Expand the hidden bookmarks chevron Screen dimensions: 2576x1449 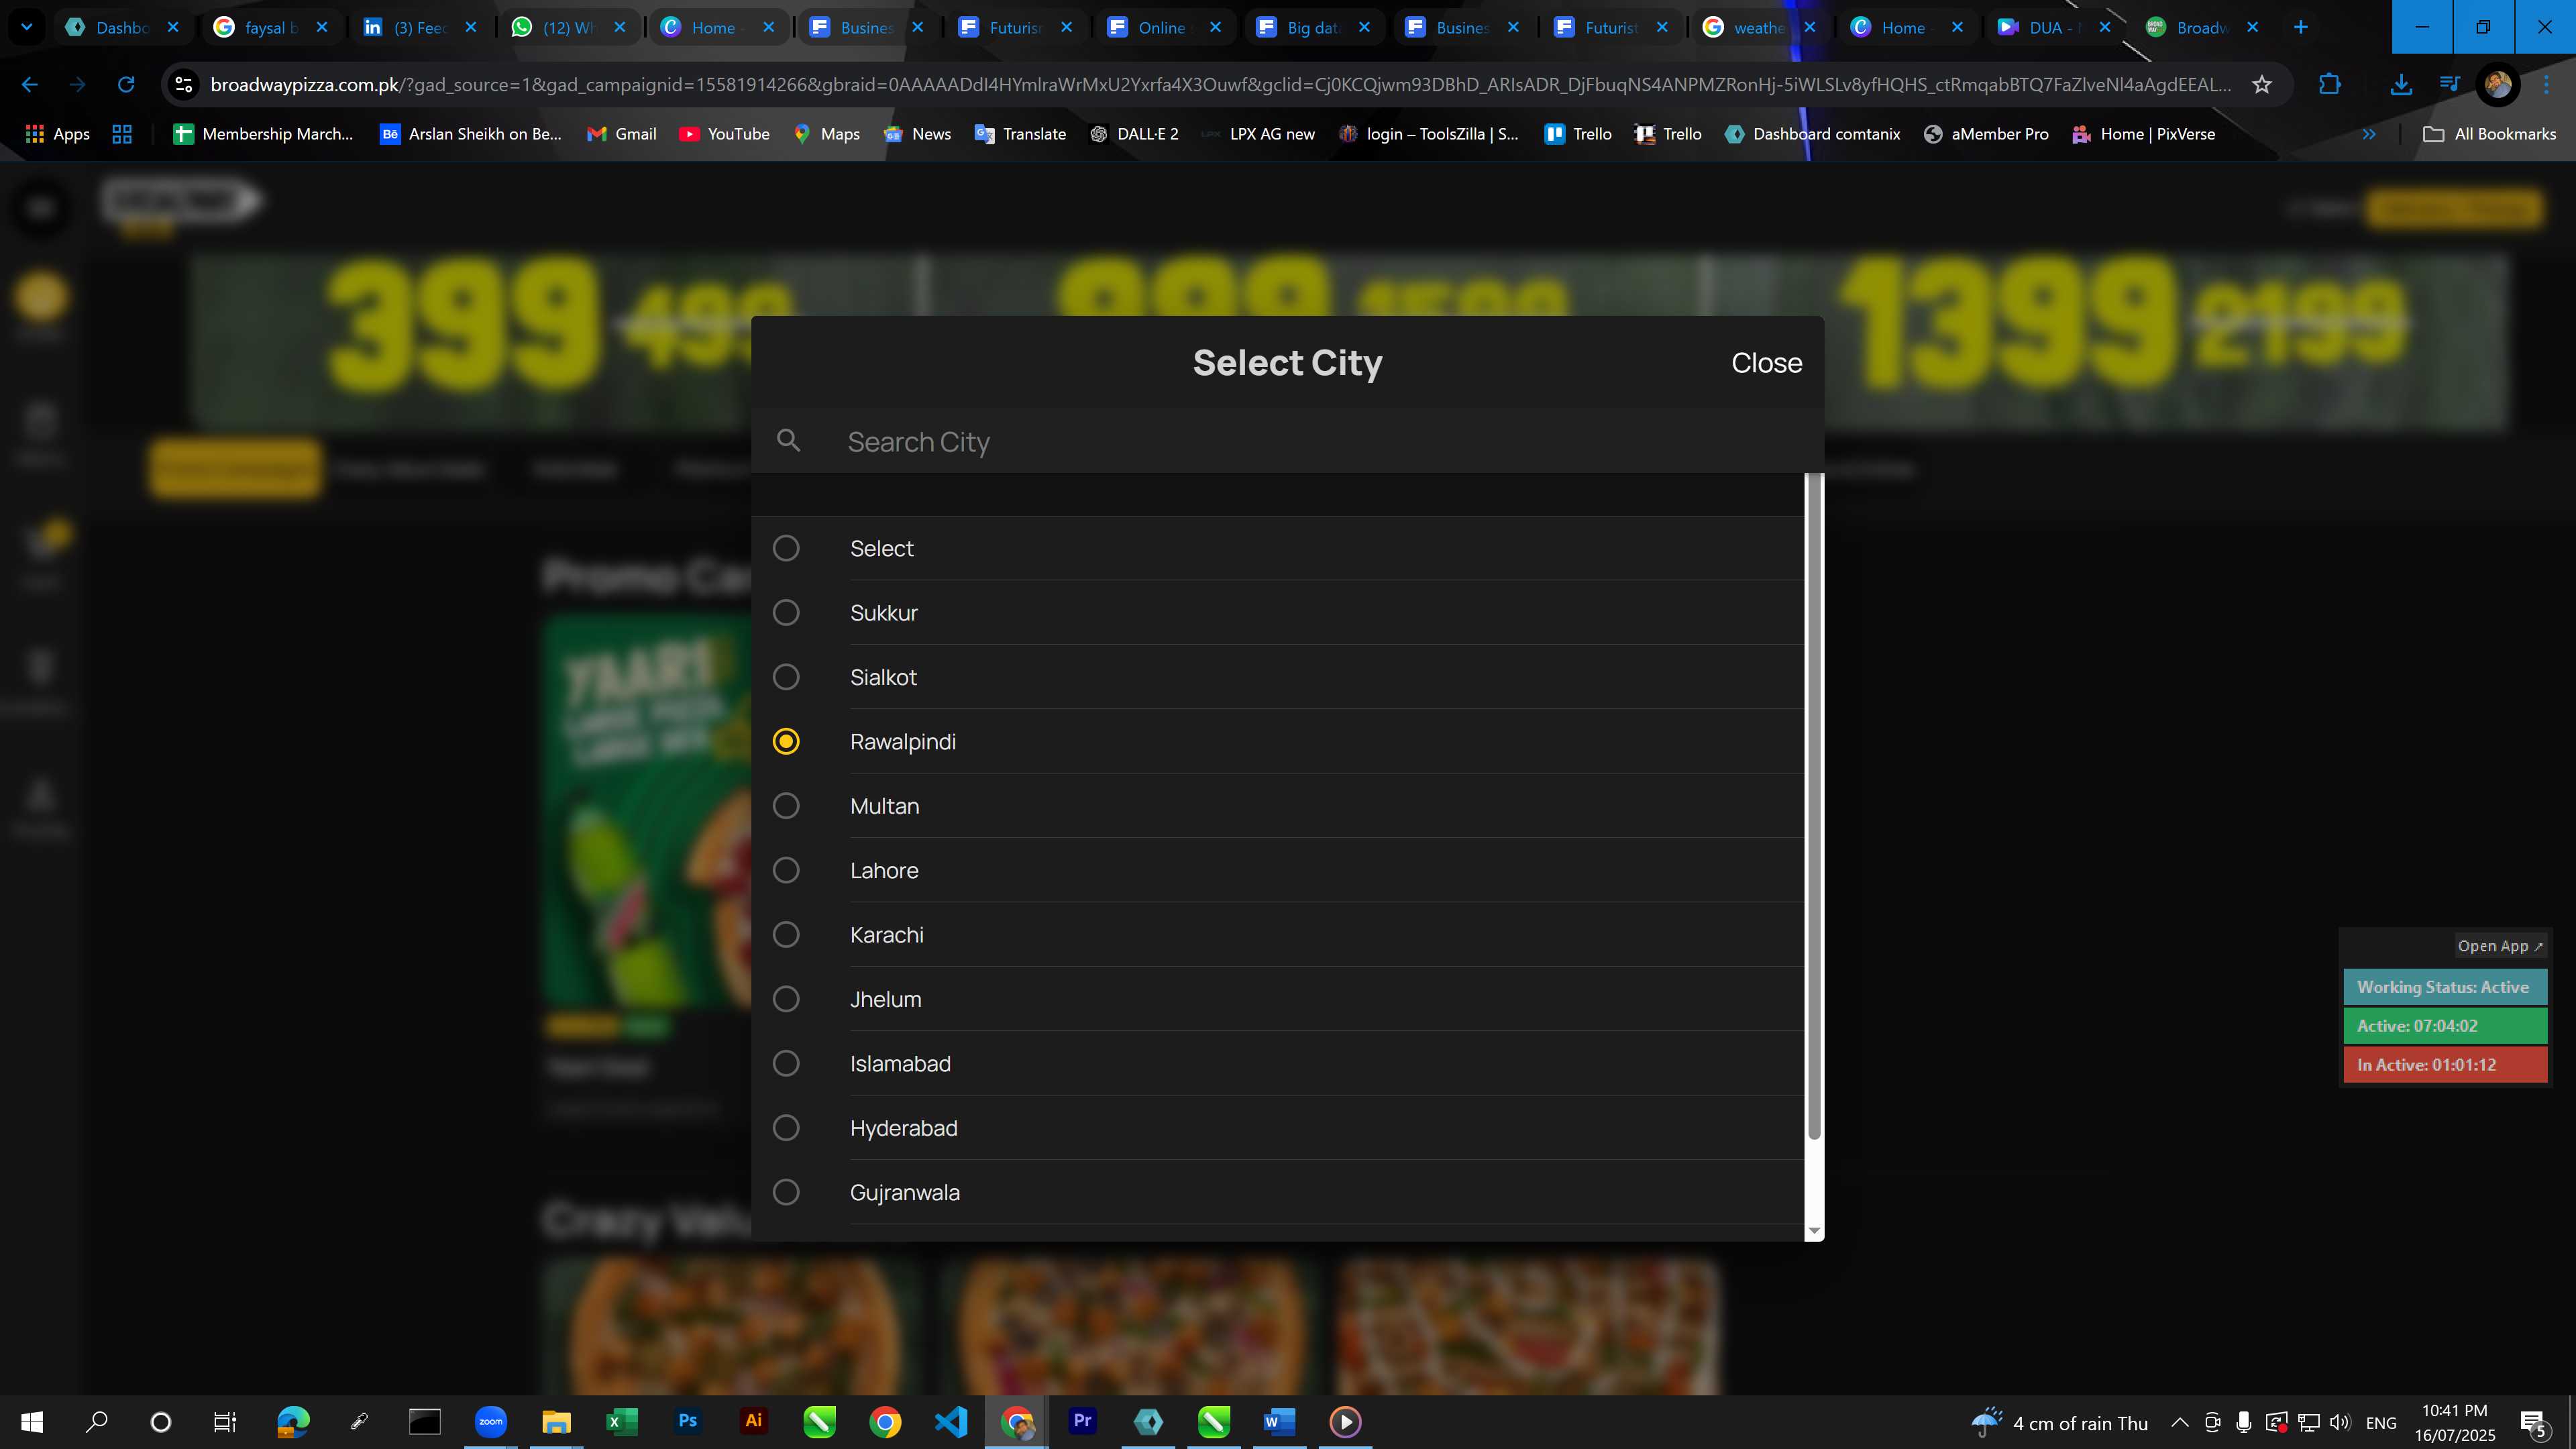(2369, 134)
